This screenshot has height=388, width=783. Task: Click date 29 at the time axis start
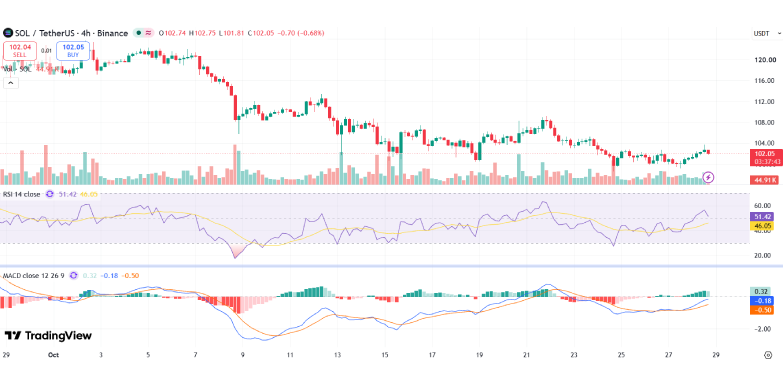(6, 355)
